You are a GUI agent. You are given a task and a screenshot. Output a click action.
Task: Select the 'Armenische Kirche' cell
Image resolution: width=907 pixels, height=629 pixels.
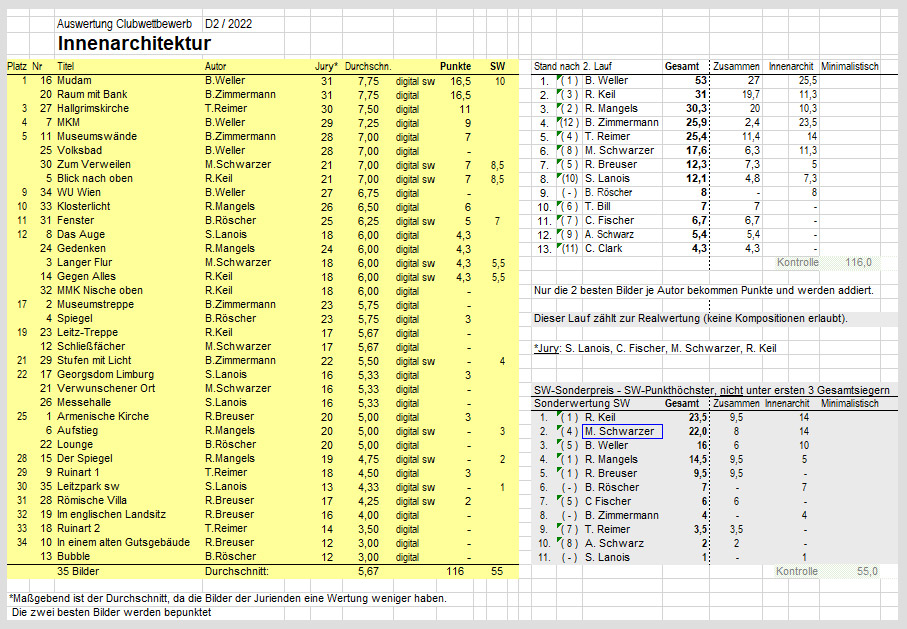coord(103,416)
